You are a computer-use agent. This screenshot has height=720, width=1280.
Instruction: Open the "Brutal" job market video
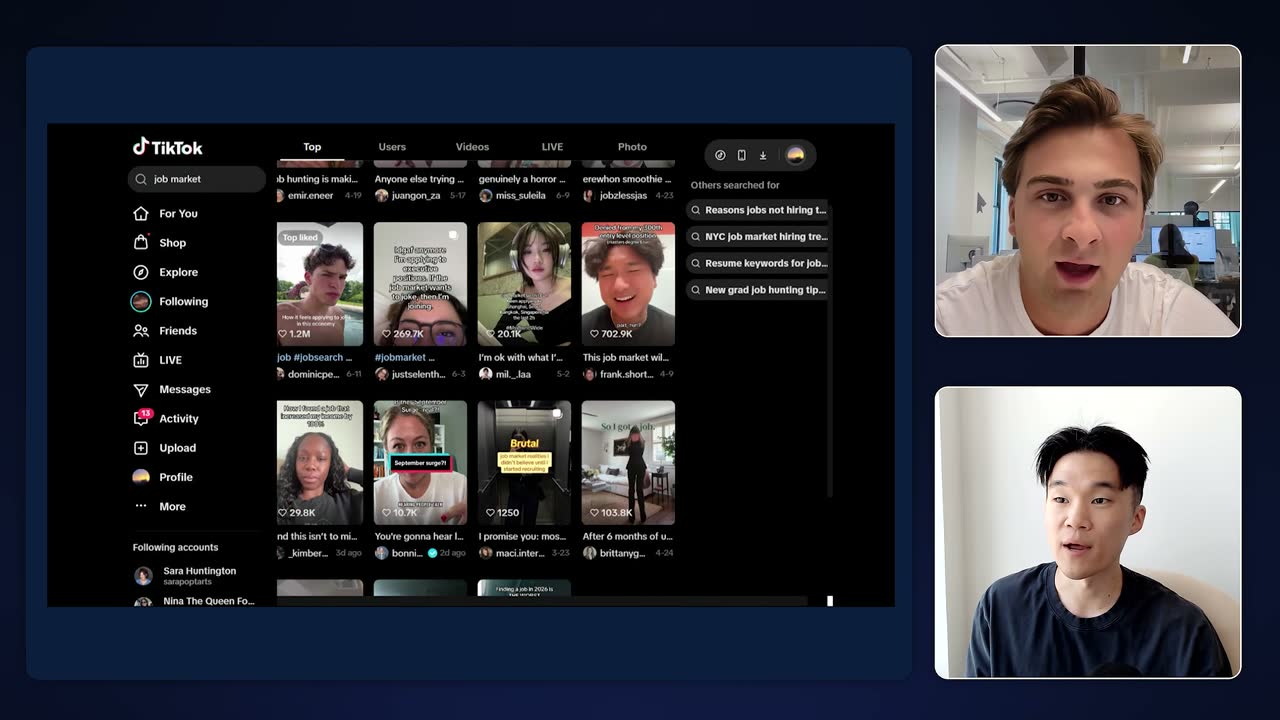(x=524, y=463)
